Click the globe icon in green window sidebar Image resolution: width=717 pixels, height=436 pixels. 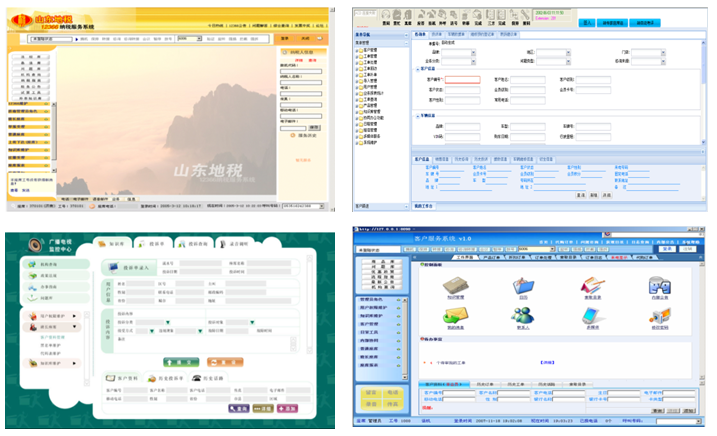click(x=32, y=264)
